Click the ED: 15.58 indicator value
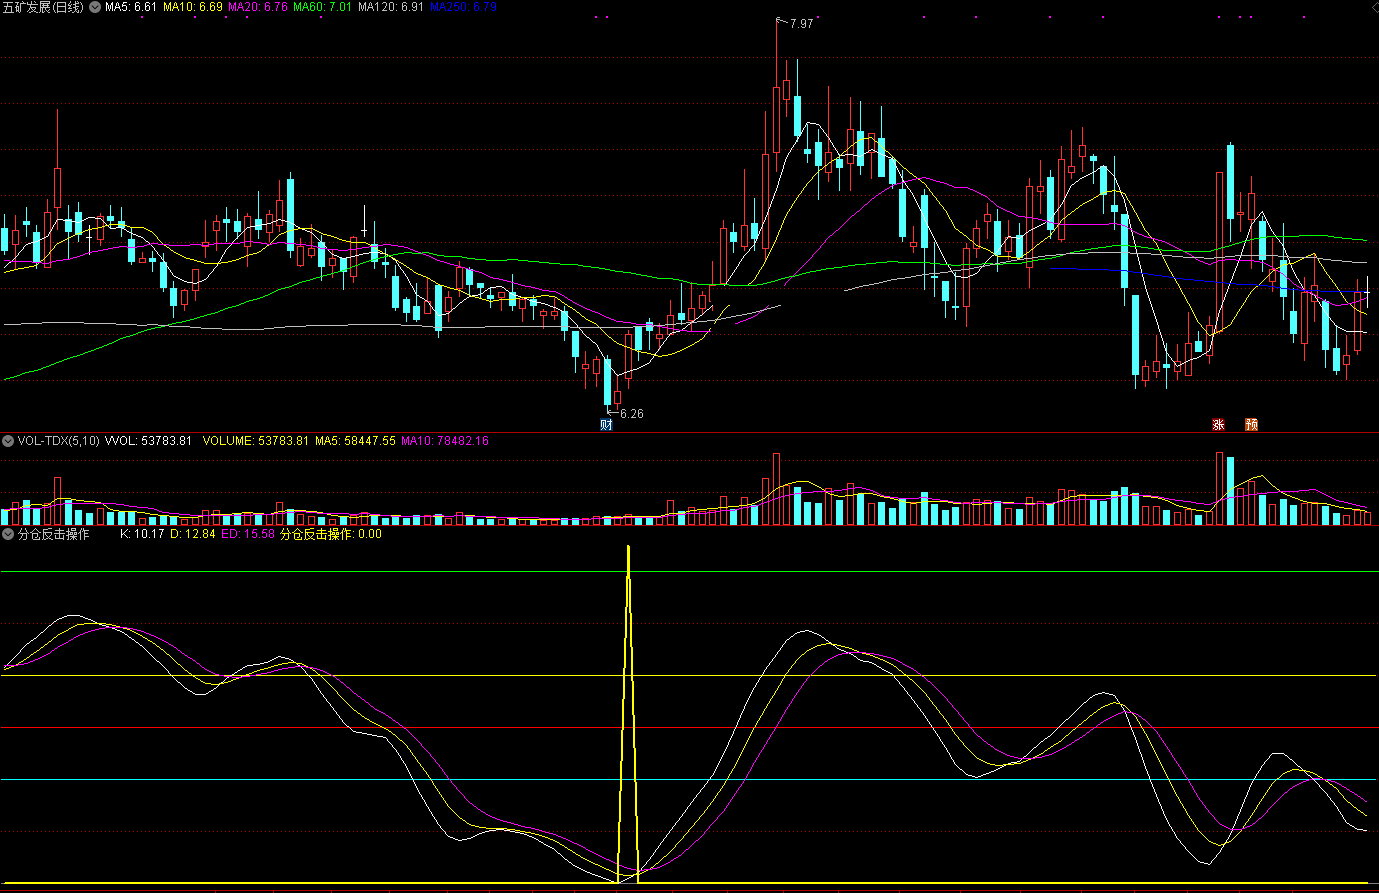The height and width of the screenshot is (893, 1379). pyautogui.click(x=248, y=534)
